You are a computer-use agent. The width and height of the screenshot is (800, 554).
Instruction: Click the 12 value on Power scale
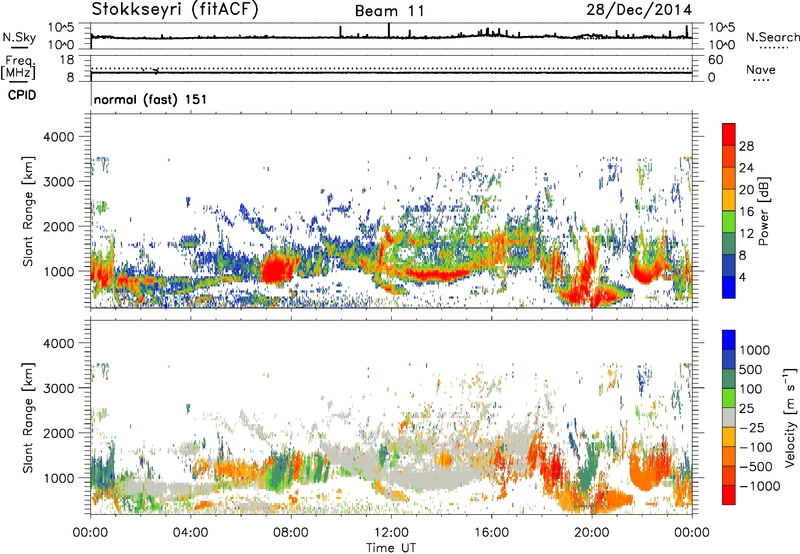[746, 234]
